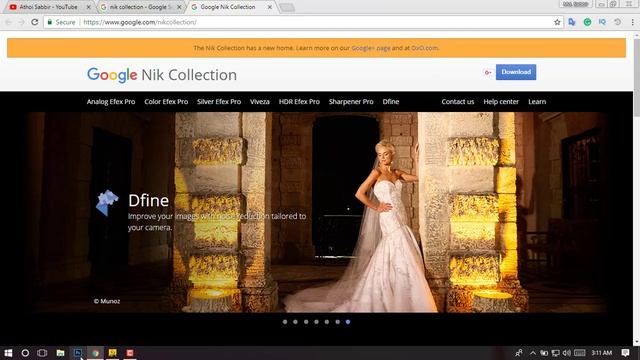Open the Chrome three-dot menu
This screenshot has height=360, width=640.
pos(632,22)
